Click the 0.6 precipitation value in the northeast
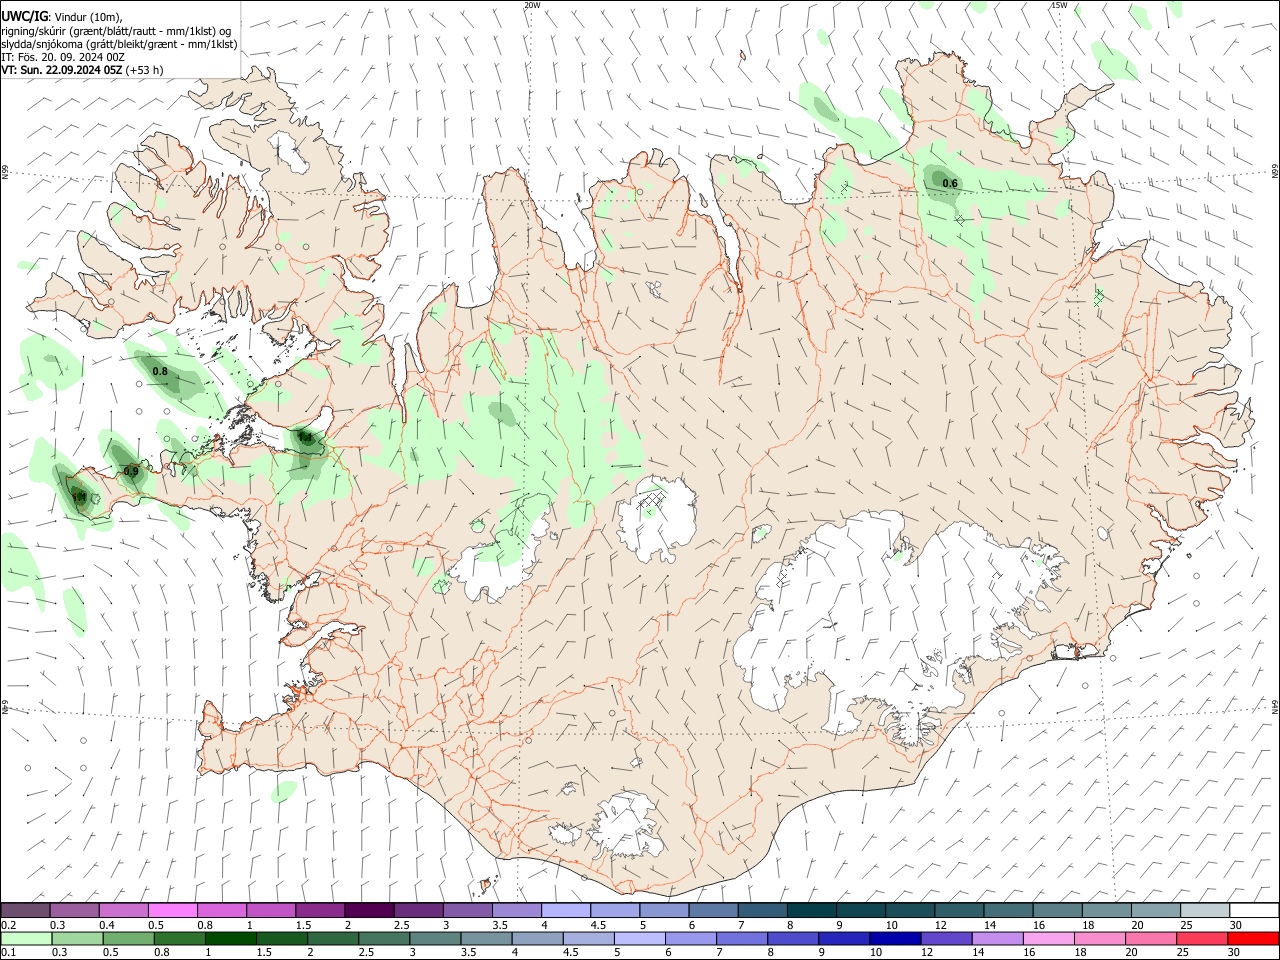This screenshot has height=960, width=1280. pos(950,183)
